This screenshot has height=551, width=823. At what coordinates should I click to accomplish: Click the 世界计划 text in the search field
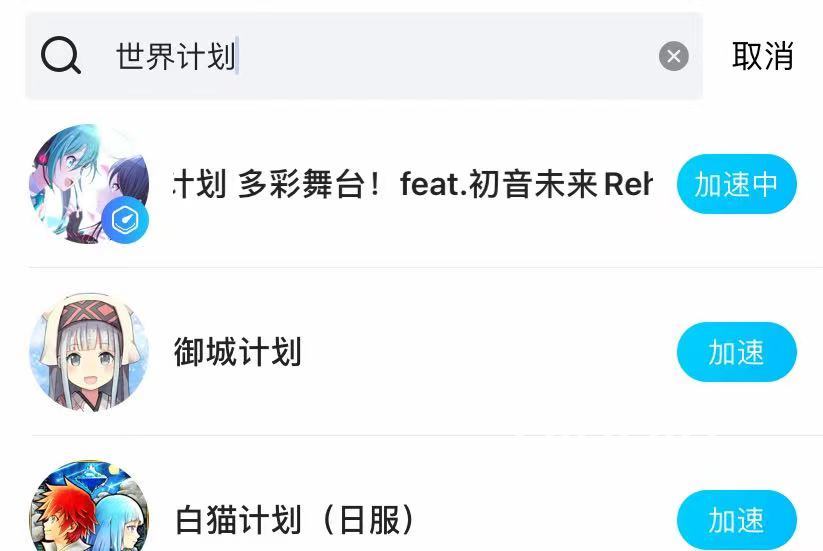pyautogui.click(x=175, y=57)
